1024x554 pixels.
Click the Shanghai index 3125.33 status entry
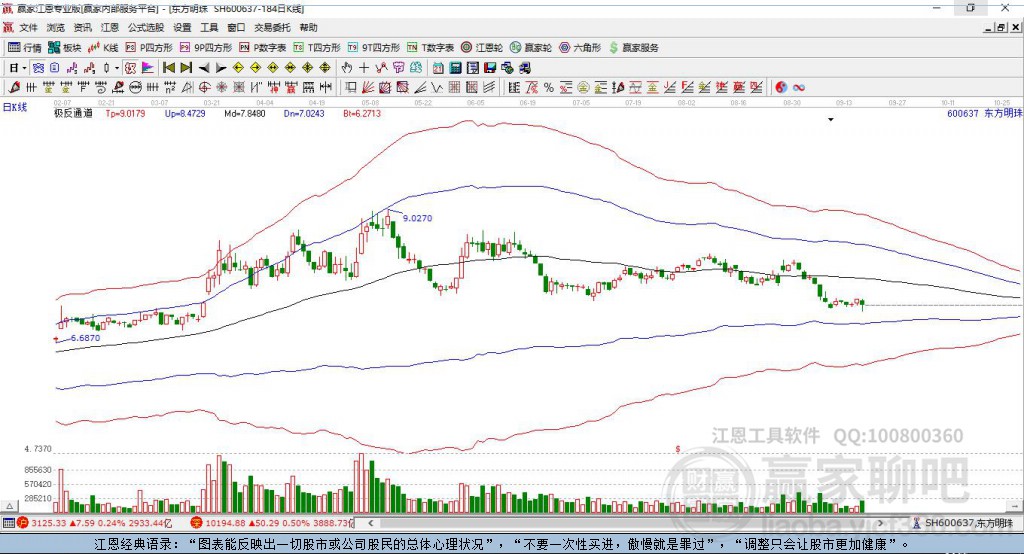pos(95,523)
